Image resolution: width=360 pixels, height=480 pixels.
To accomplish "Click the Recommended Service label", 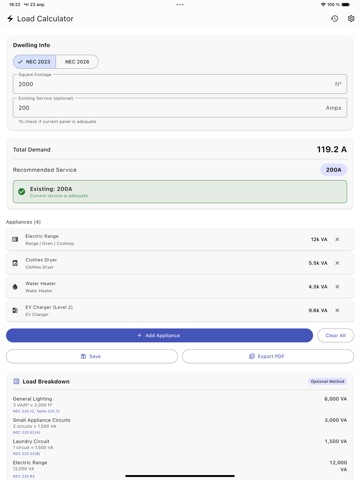I will pyautogui.click(x=45, y=170).
